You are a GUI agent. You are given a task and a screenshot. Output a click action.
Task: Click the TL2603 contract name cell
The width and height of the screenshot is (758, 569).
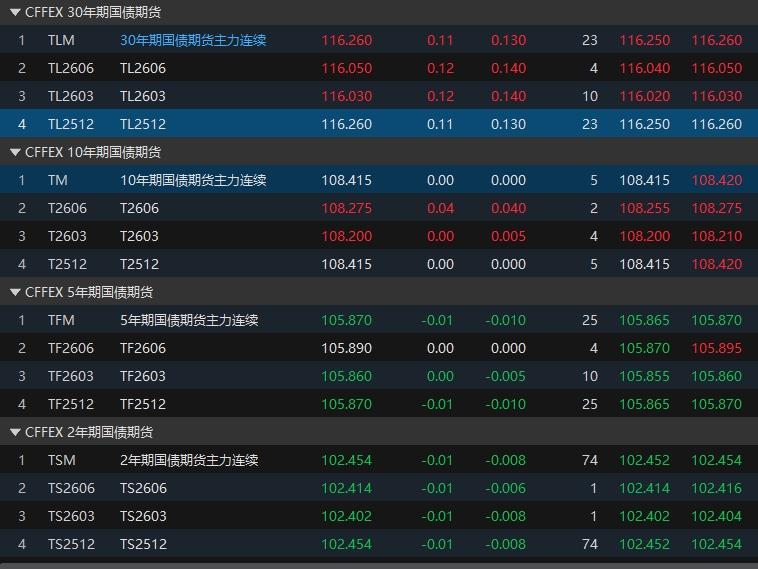(x=143, y=96)
